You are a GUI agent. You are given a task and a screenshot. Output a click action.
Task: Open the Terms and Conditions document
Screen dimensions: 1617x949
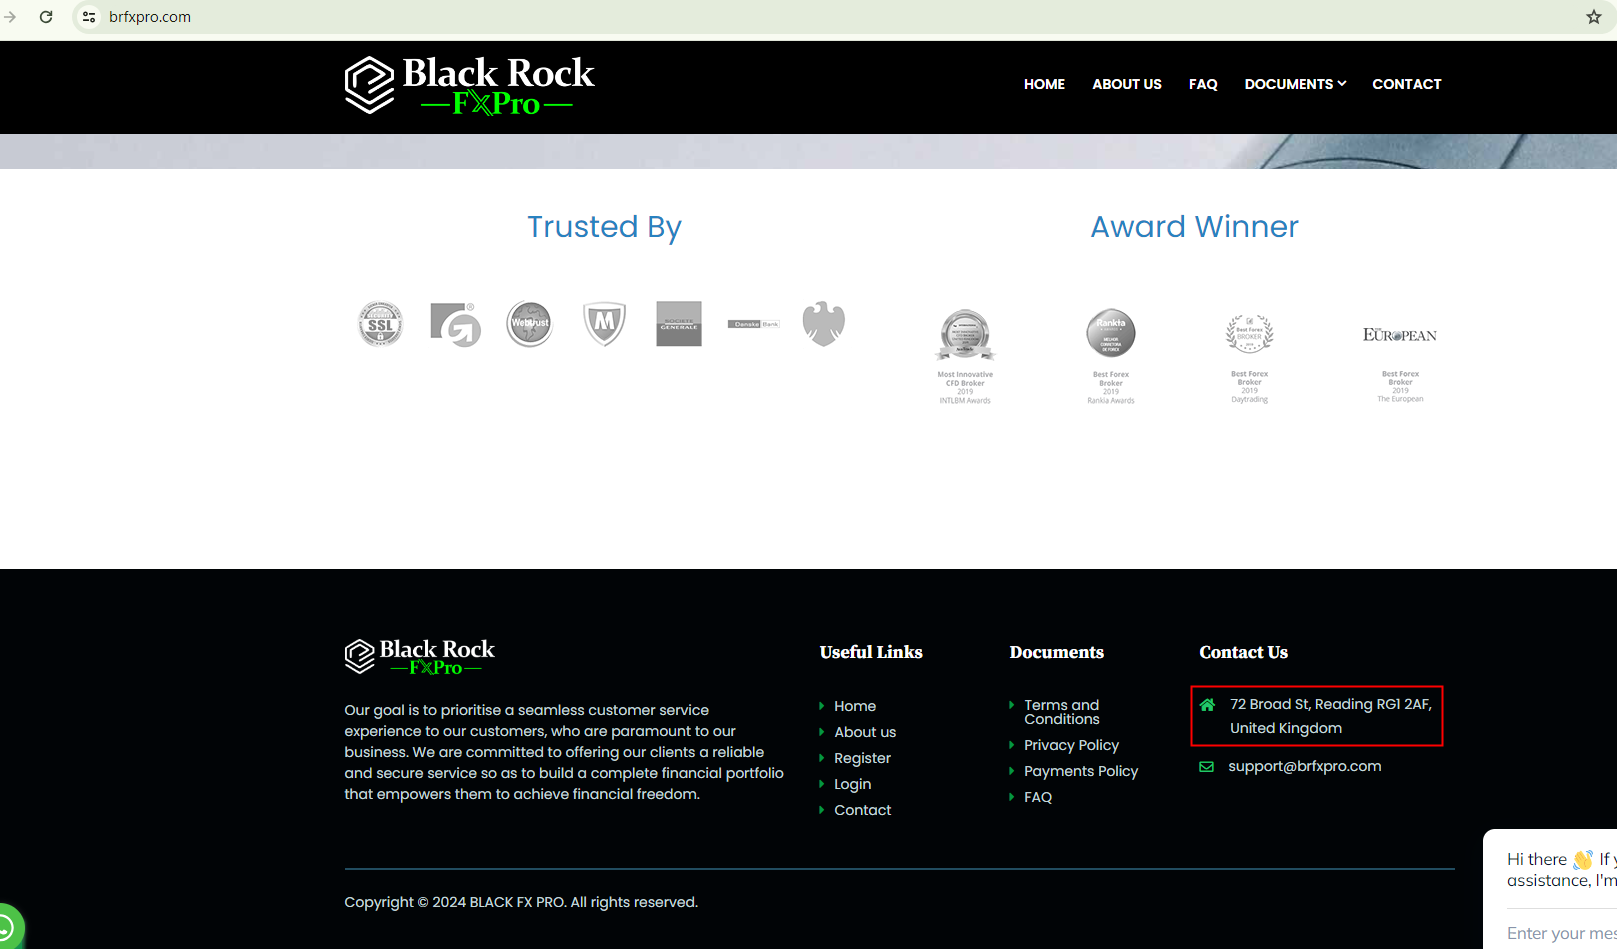[1062, 712]
